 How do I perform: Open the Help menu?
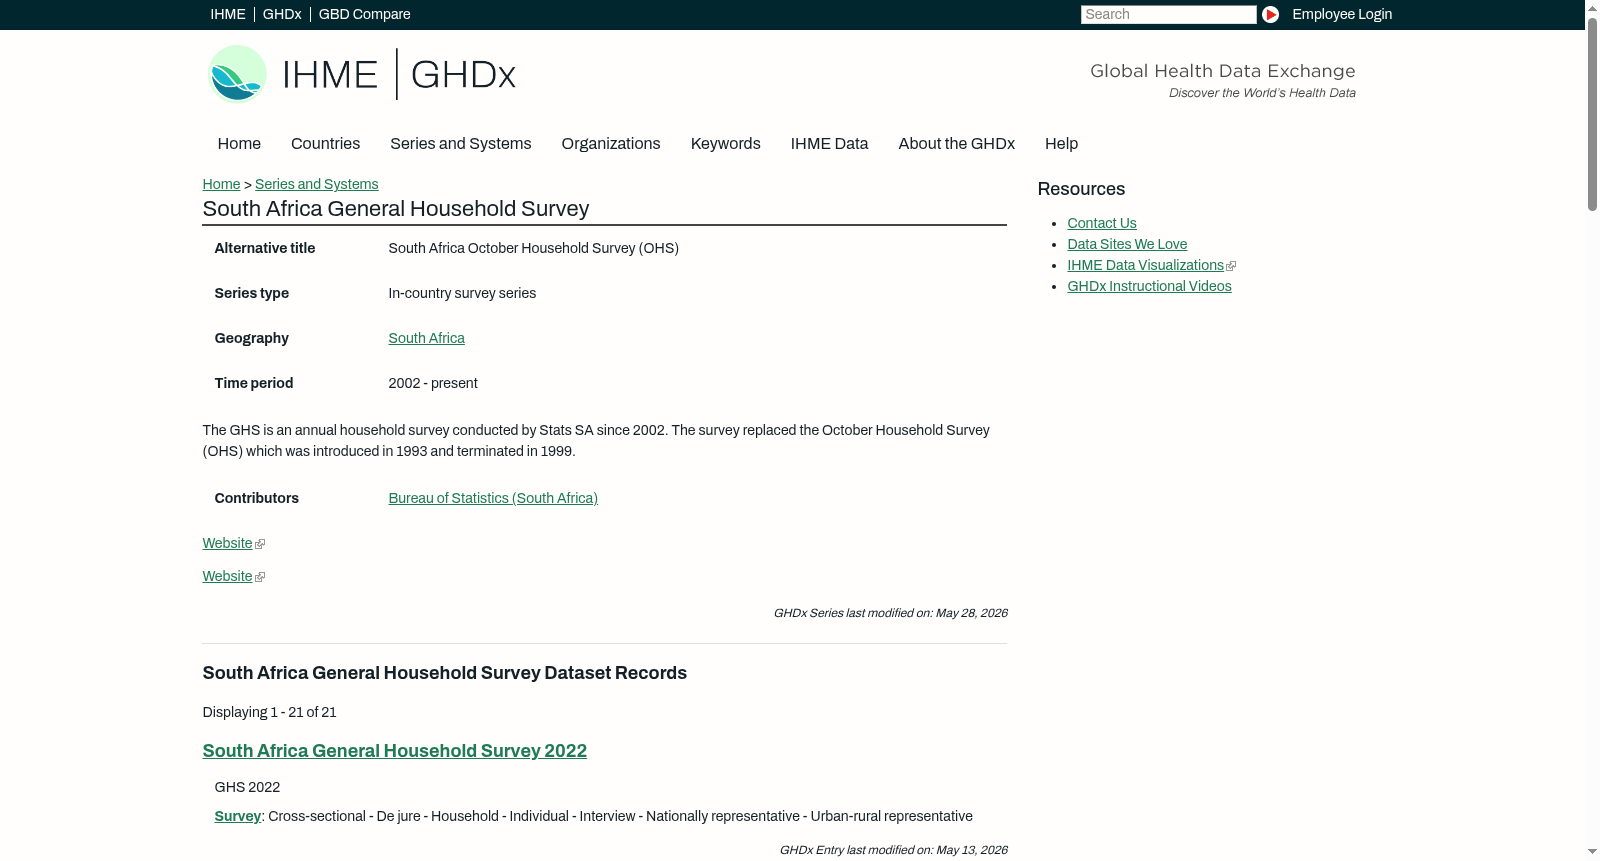coord(1062,144)
